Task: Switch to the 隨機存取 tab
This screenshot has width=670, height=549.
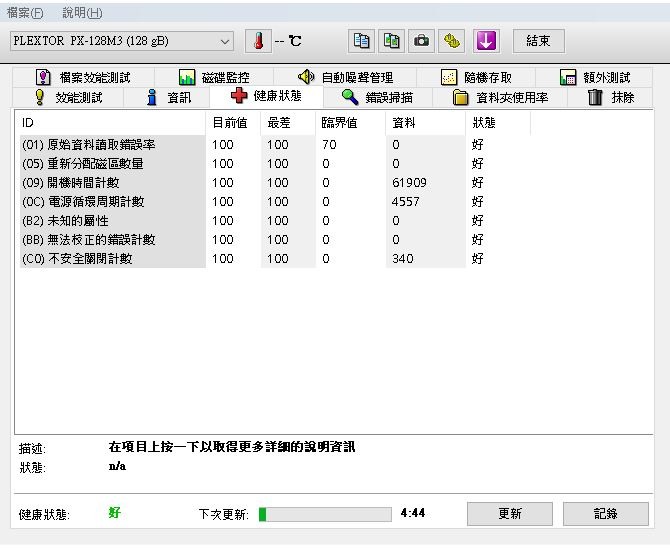Action: (476, 78)
